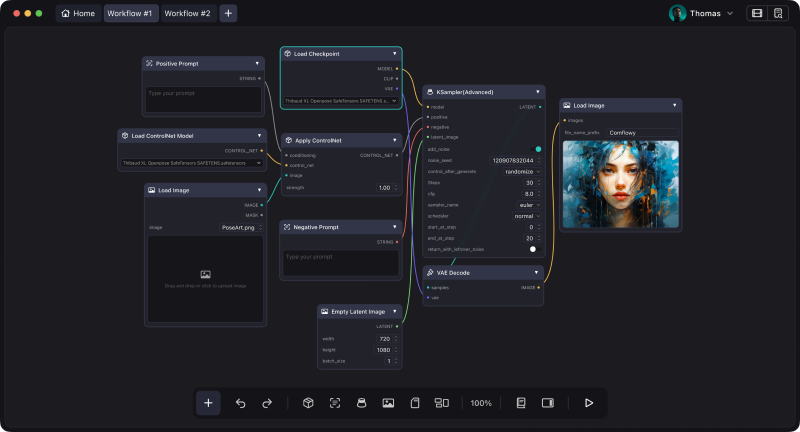Collapse the Positive Prompt node
The width and height of the screenshot is (800, 432).
(257, 63)
